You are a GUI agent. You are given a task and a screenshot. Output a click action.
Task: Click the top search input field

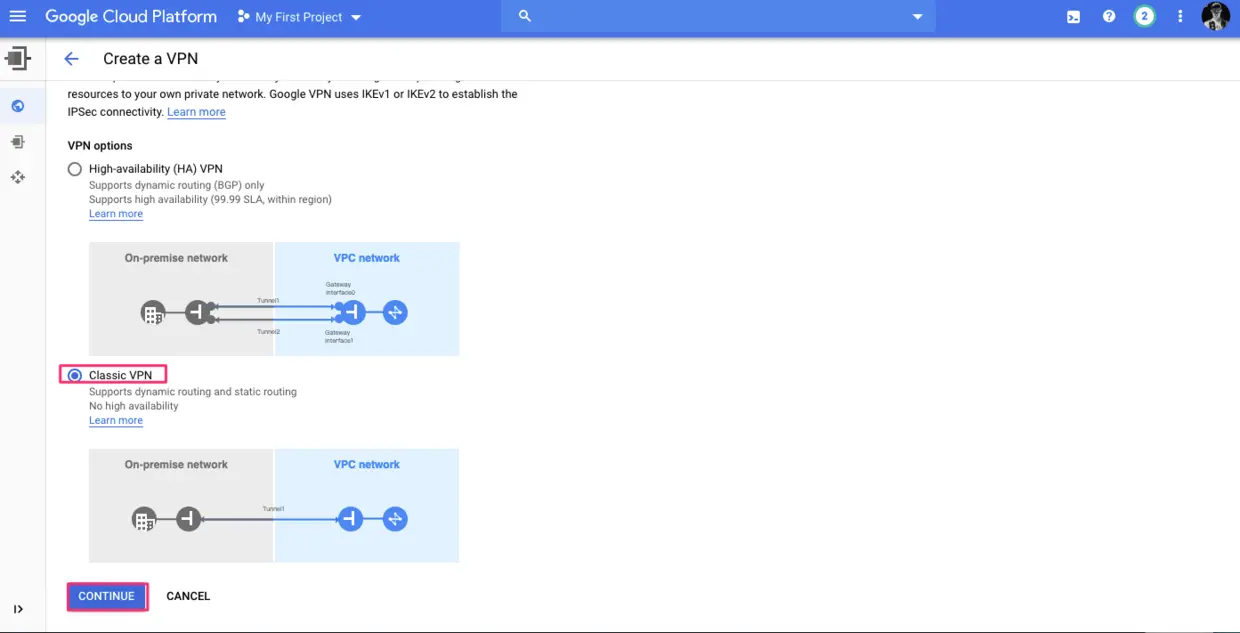coord(720,17)
